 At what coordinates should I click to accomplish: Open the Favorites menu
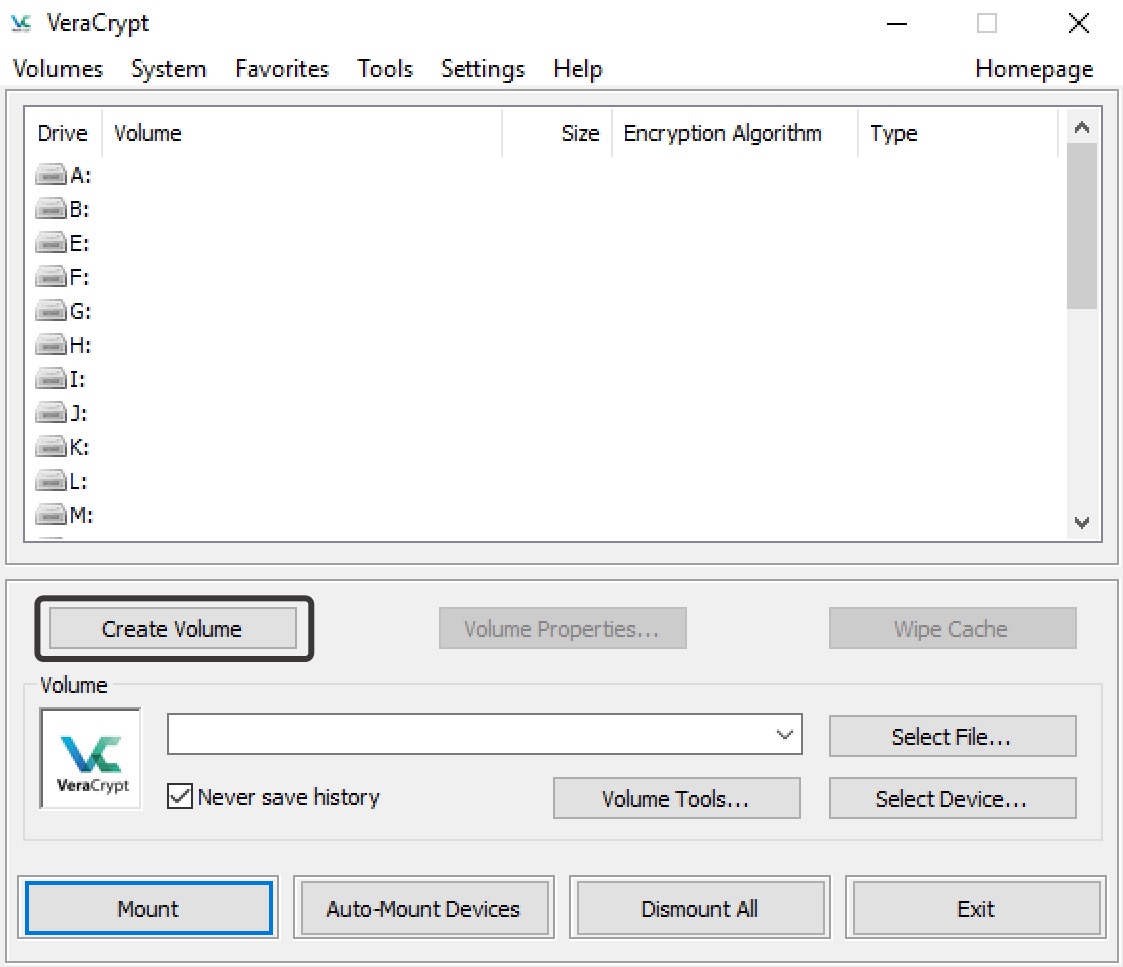[x=282, y=69]
